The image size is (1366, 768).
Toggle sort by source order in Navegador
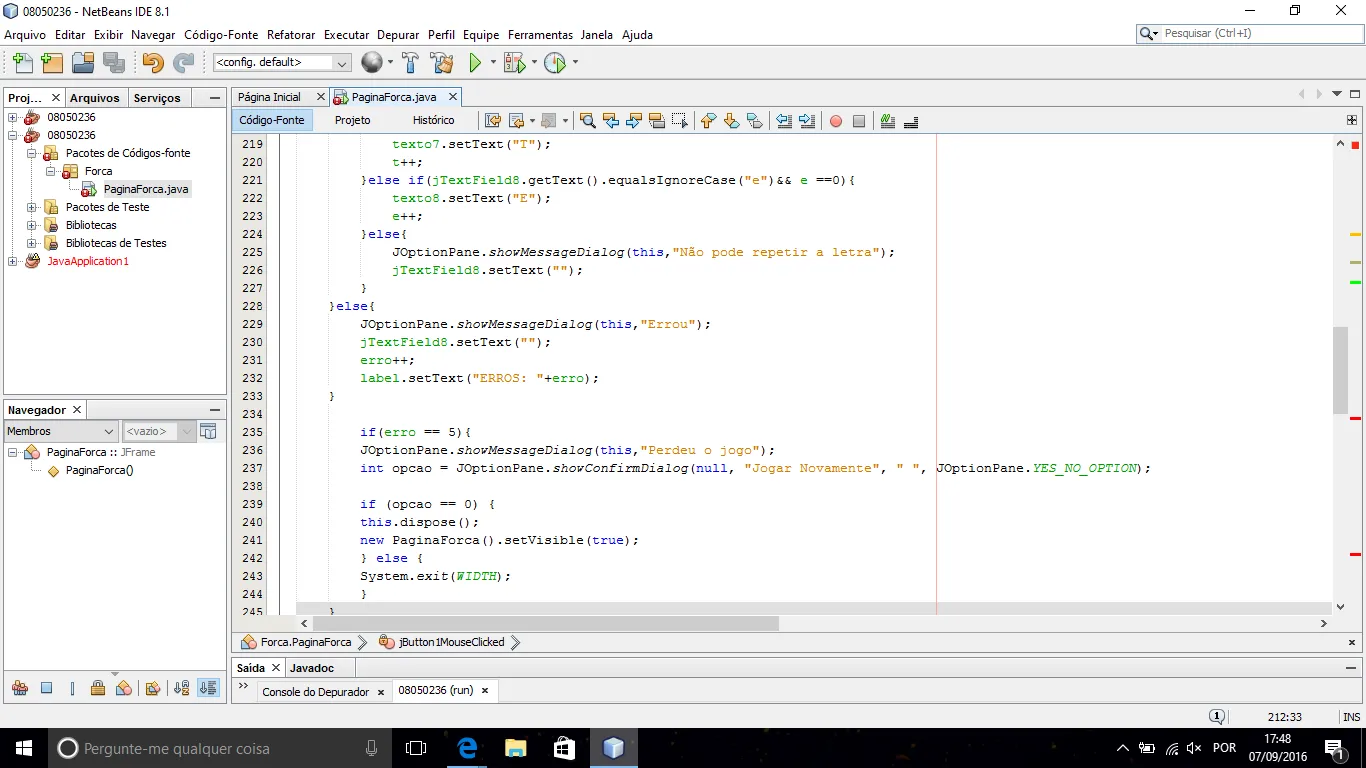click(208, 688)
